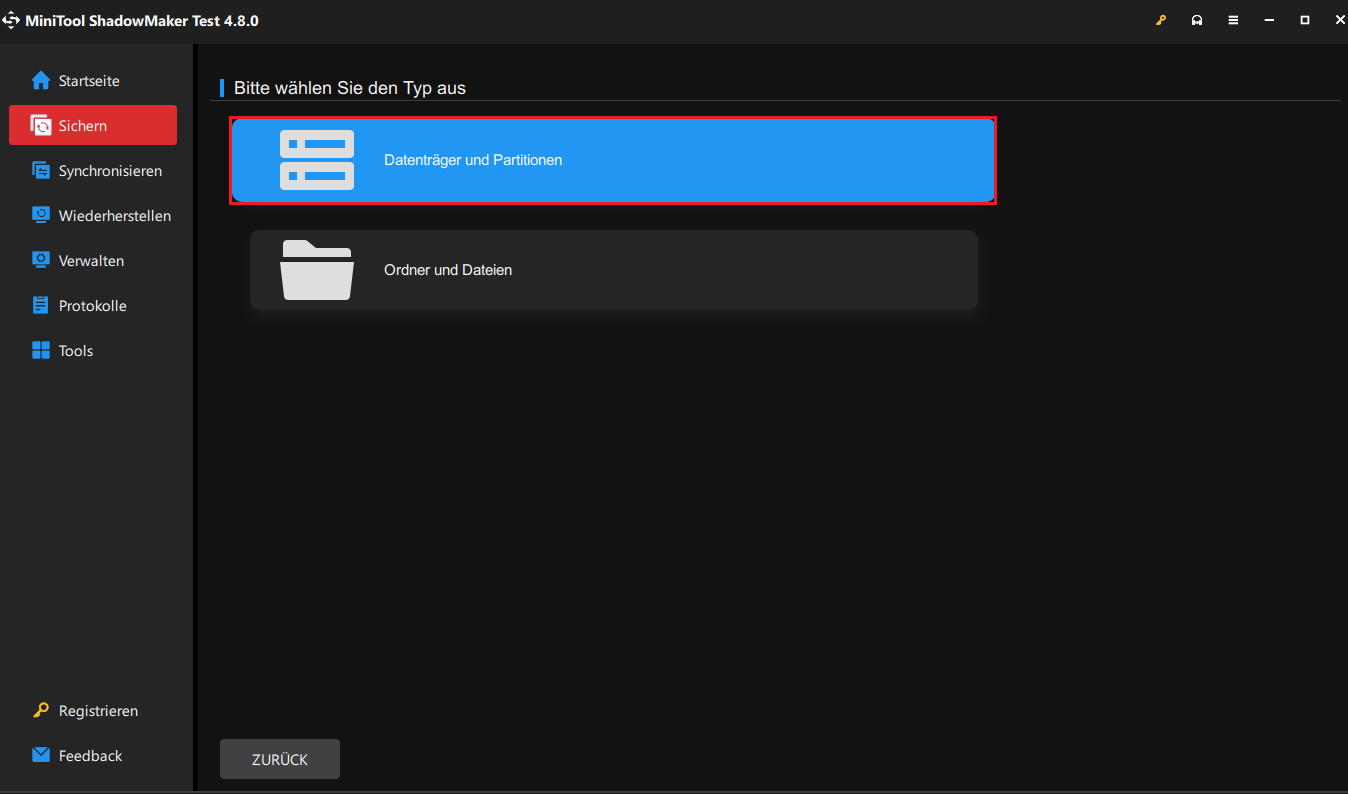Click the MiniTool ShadowMaker logo
Screen dimensions: 1348x794
[x=12, y=19]
